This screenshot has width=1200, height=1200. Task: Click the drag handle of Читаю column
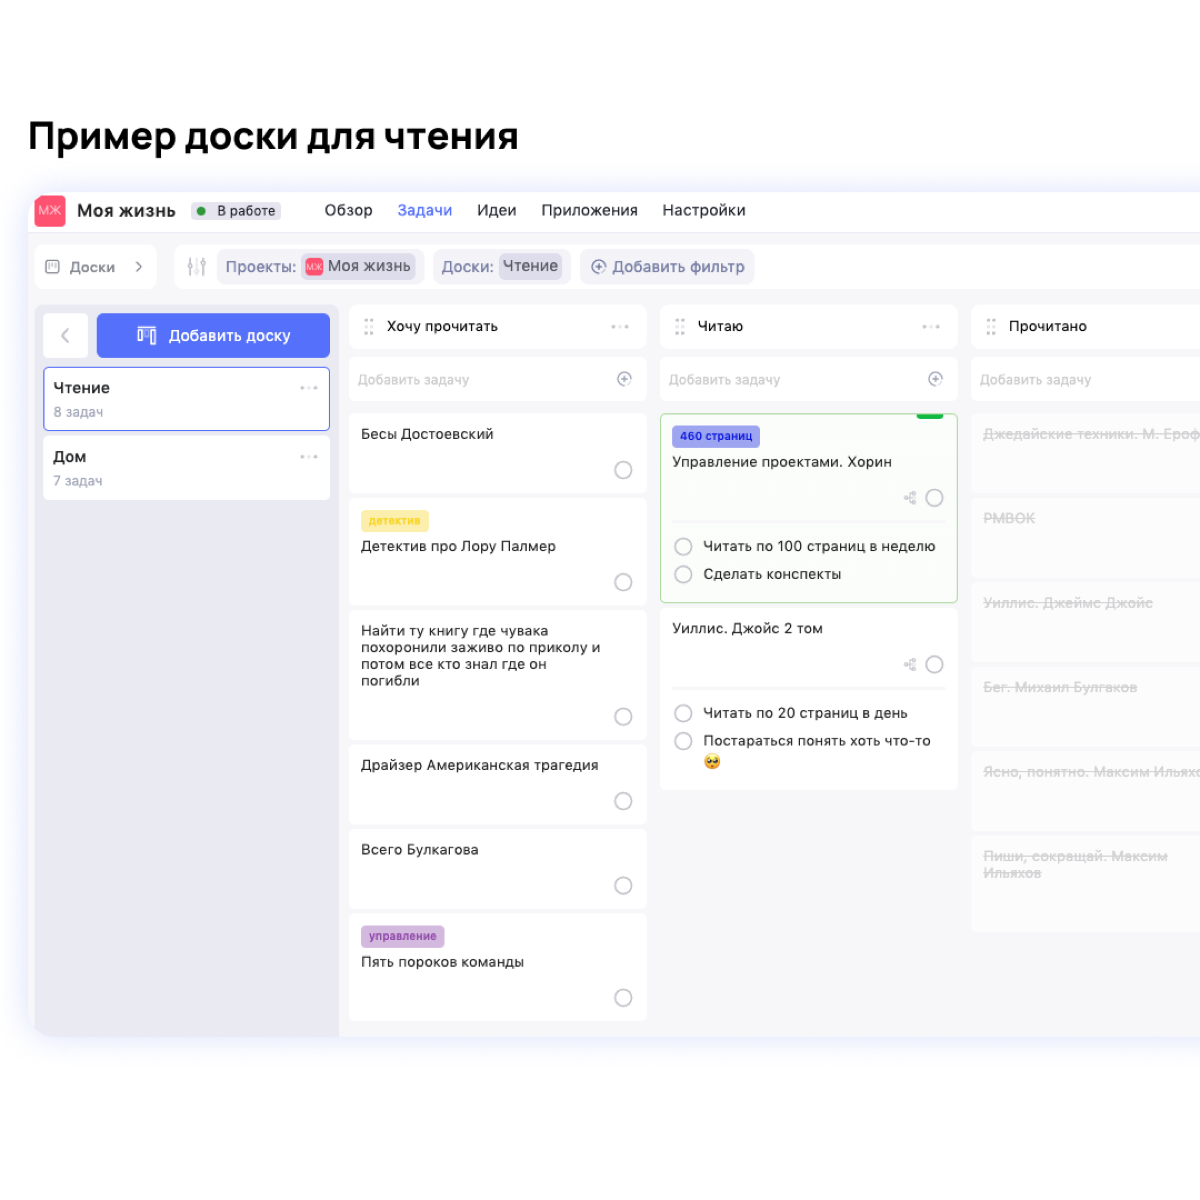[680, 327]
